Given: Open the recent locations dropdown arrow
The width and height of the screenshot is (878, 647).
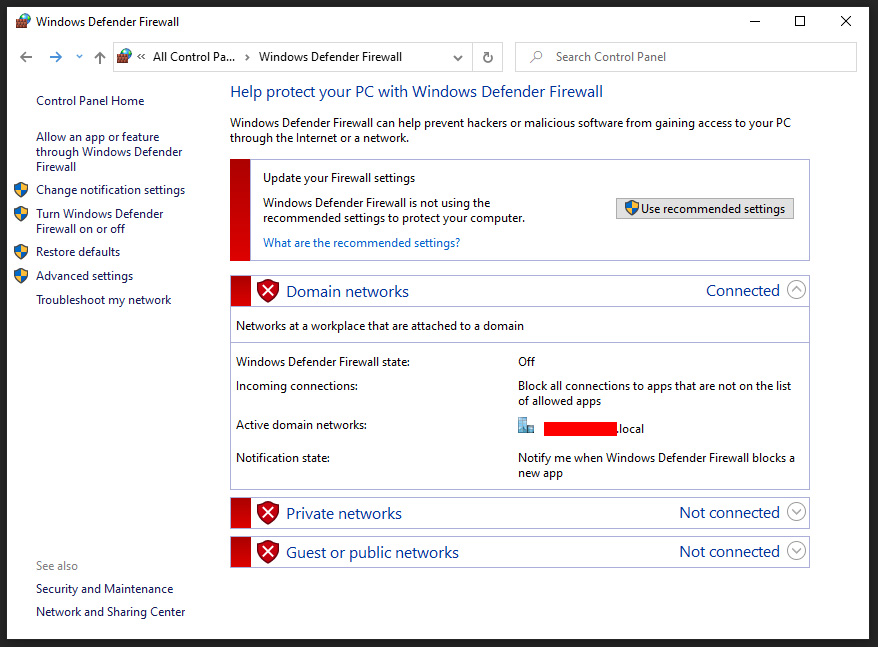Looking at the screenshot, I should tap(79, 57).
